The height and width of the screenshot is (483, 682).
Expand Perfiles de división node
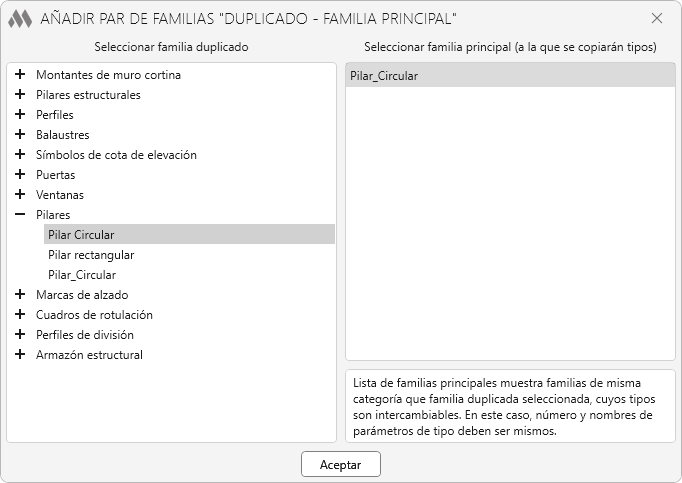(20, 335)
